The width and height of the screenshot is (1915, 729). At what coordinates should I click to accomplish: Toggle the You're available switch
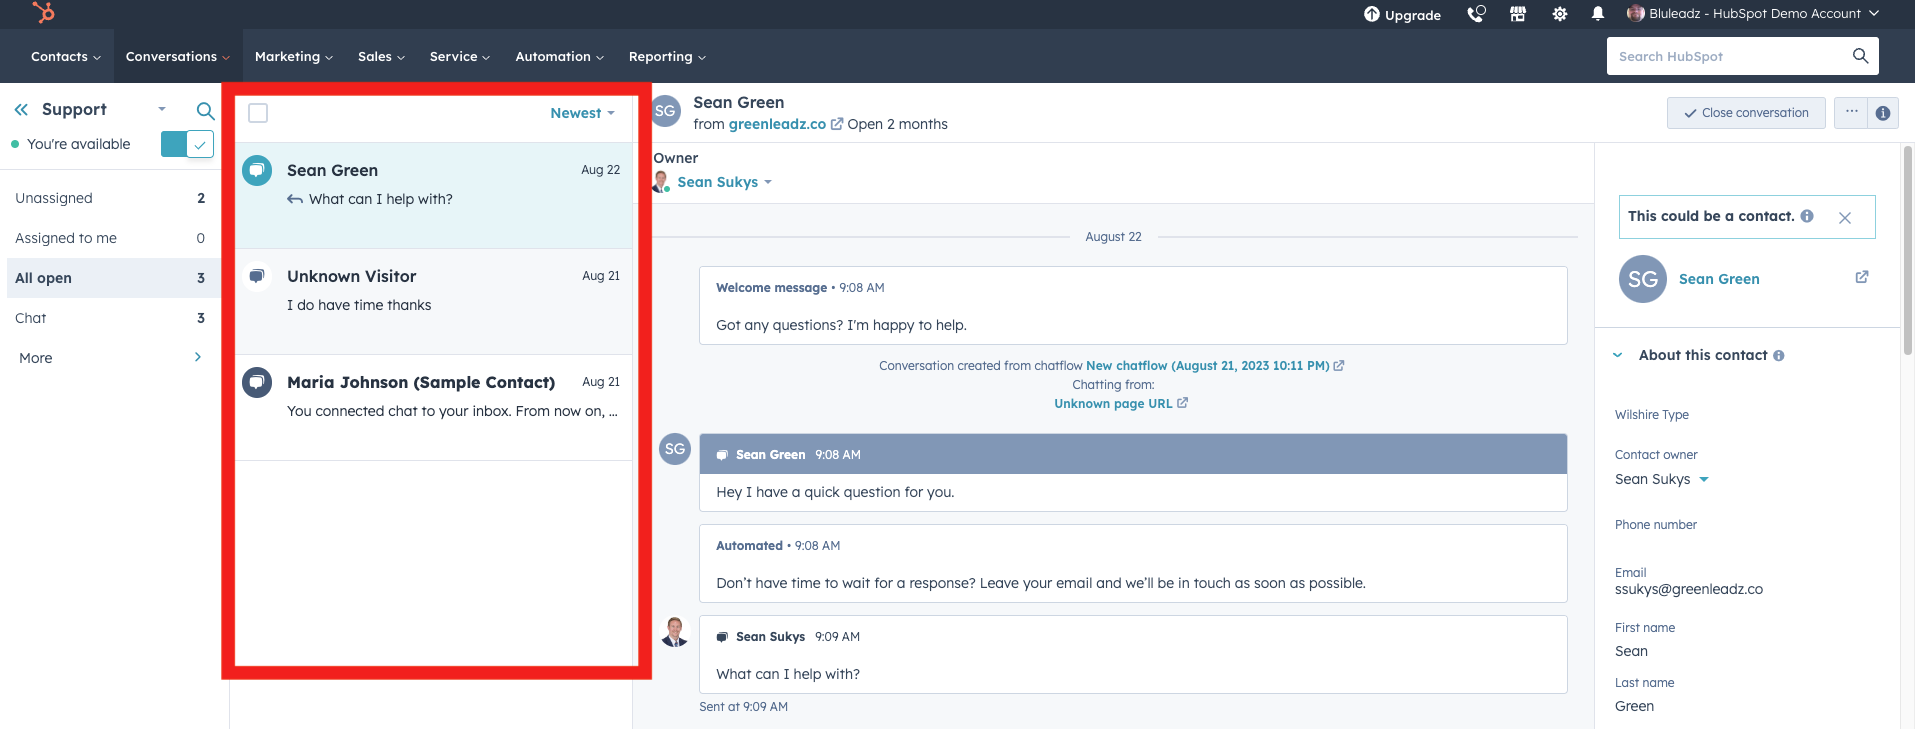[x=187, y=144]
